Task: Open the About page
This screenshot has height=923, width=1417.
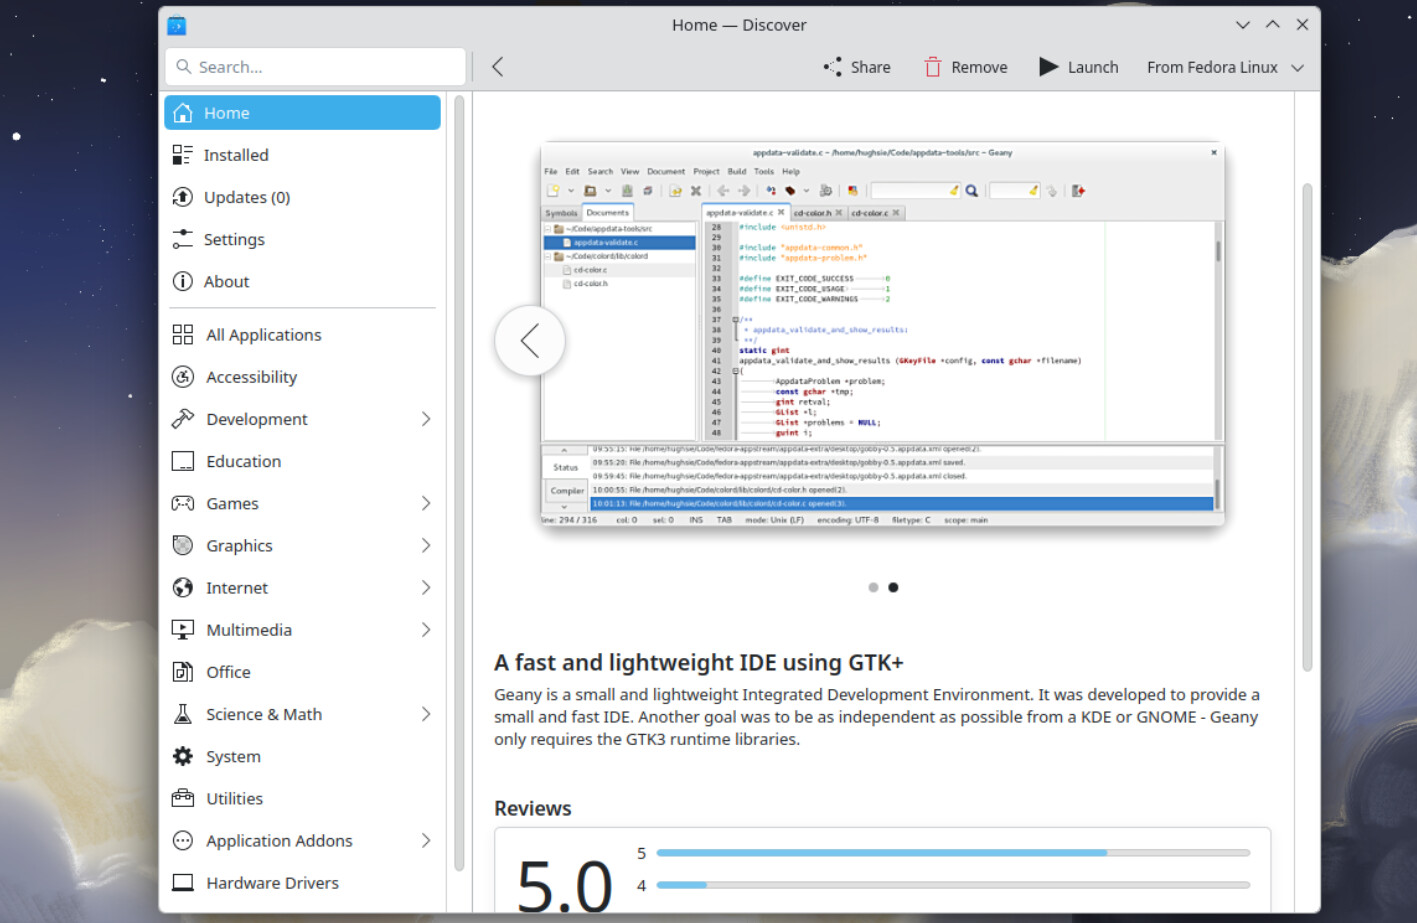Action: click(226, 281)
